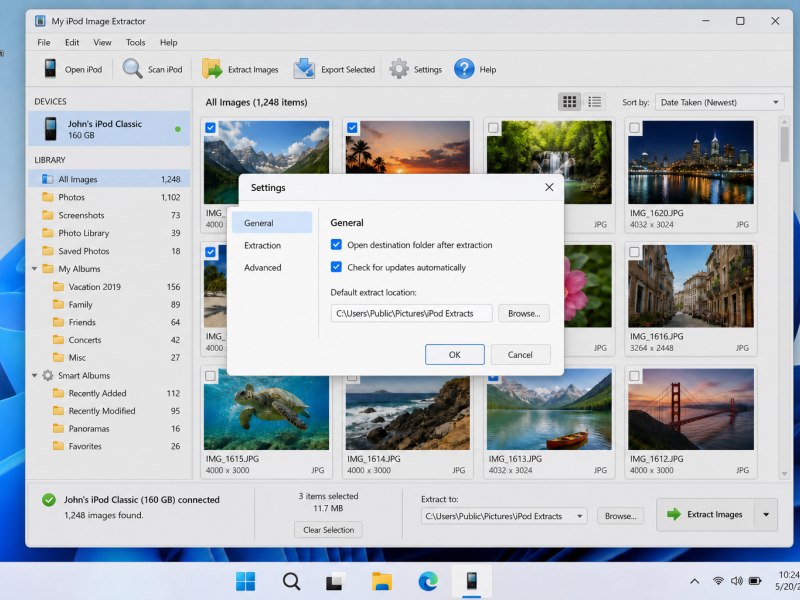The height and width of the screenshot is (600, 800).
Task: Launch Microsoft Edge from the taskbar
Action: 428,581
